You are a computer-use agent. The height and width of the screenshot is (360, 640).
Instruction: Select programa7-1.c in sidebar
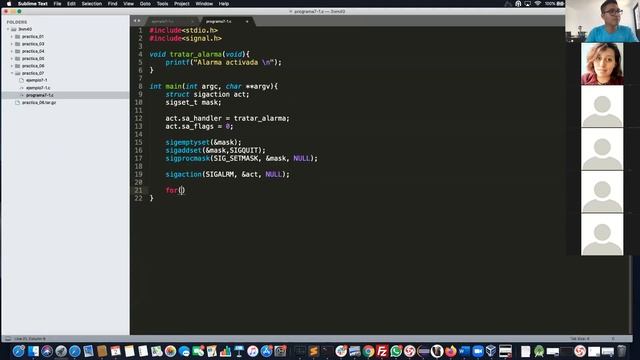tap(40, 95)
